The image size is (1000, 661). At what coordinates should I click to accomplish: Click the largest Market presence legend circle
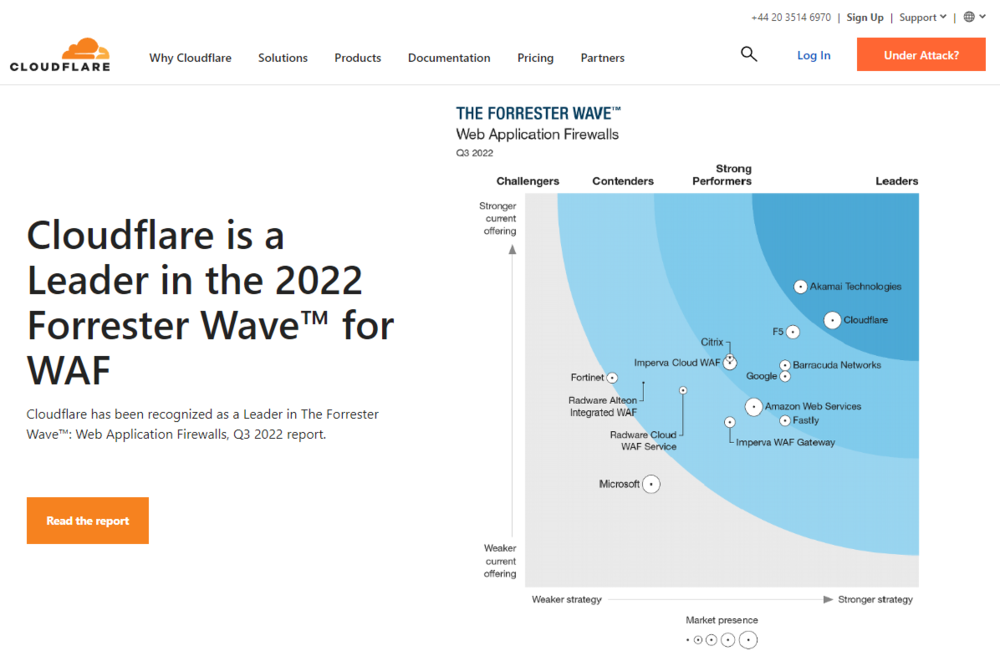click(x=748, y=639)
